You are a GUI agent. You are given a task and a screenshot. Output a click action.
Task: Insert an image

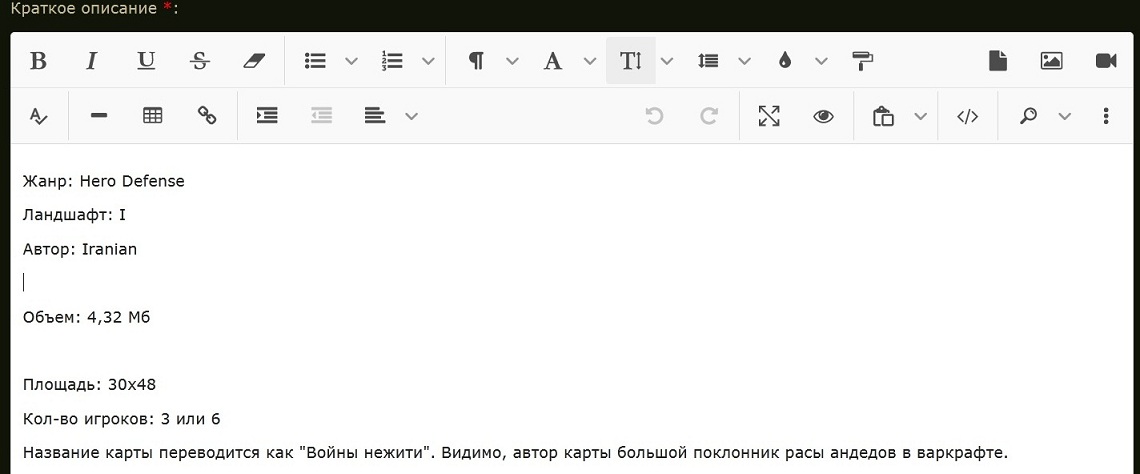[x=1051, y=61]
